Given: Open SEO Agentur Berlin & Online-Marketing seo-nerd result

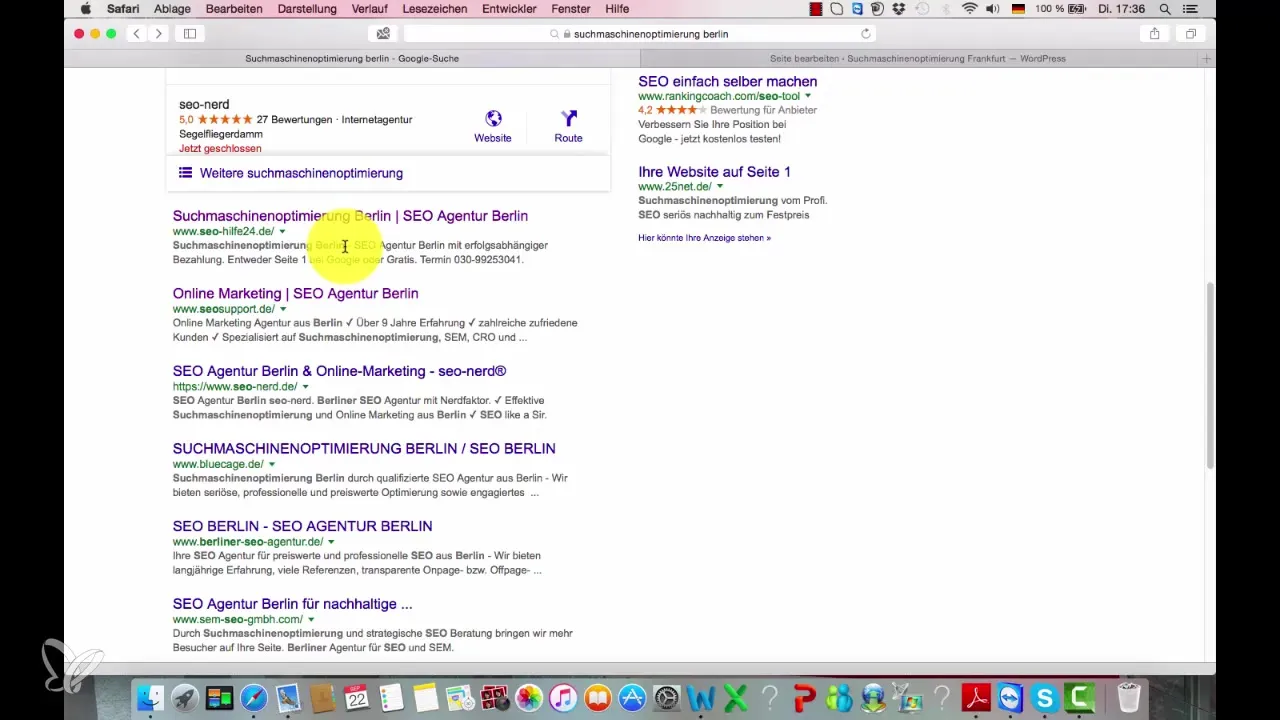Looking at the screenshot, I should [339, 371].
